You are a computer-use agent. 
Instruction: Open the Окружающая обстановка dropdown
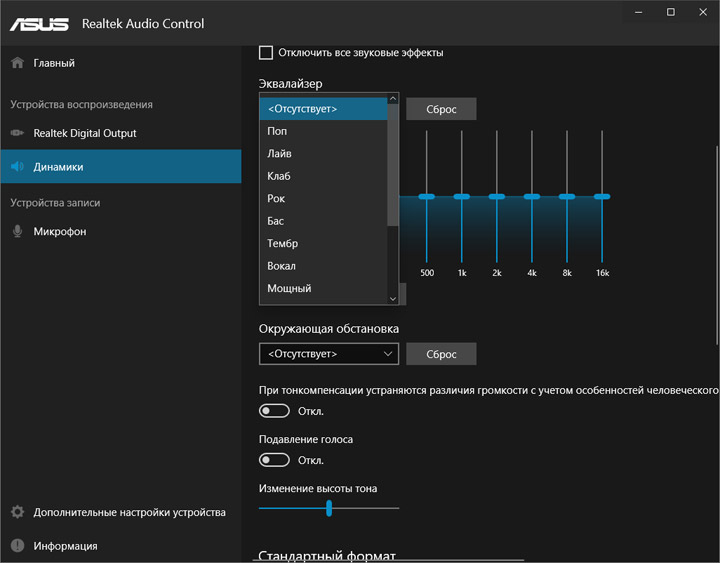tap(328, 354)
